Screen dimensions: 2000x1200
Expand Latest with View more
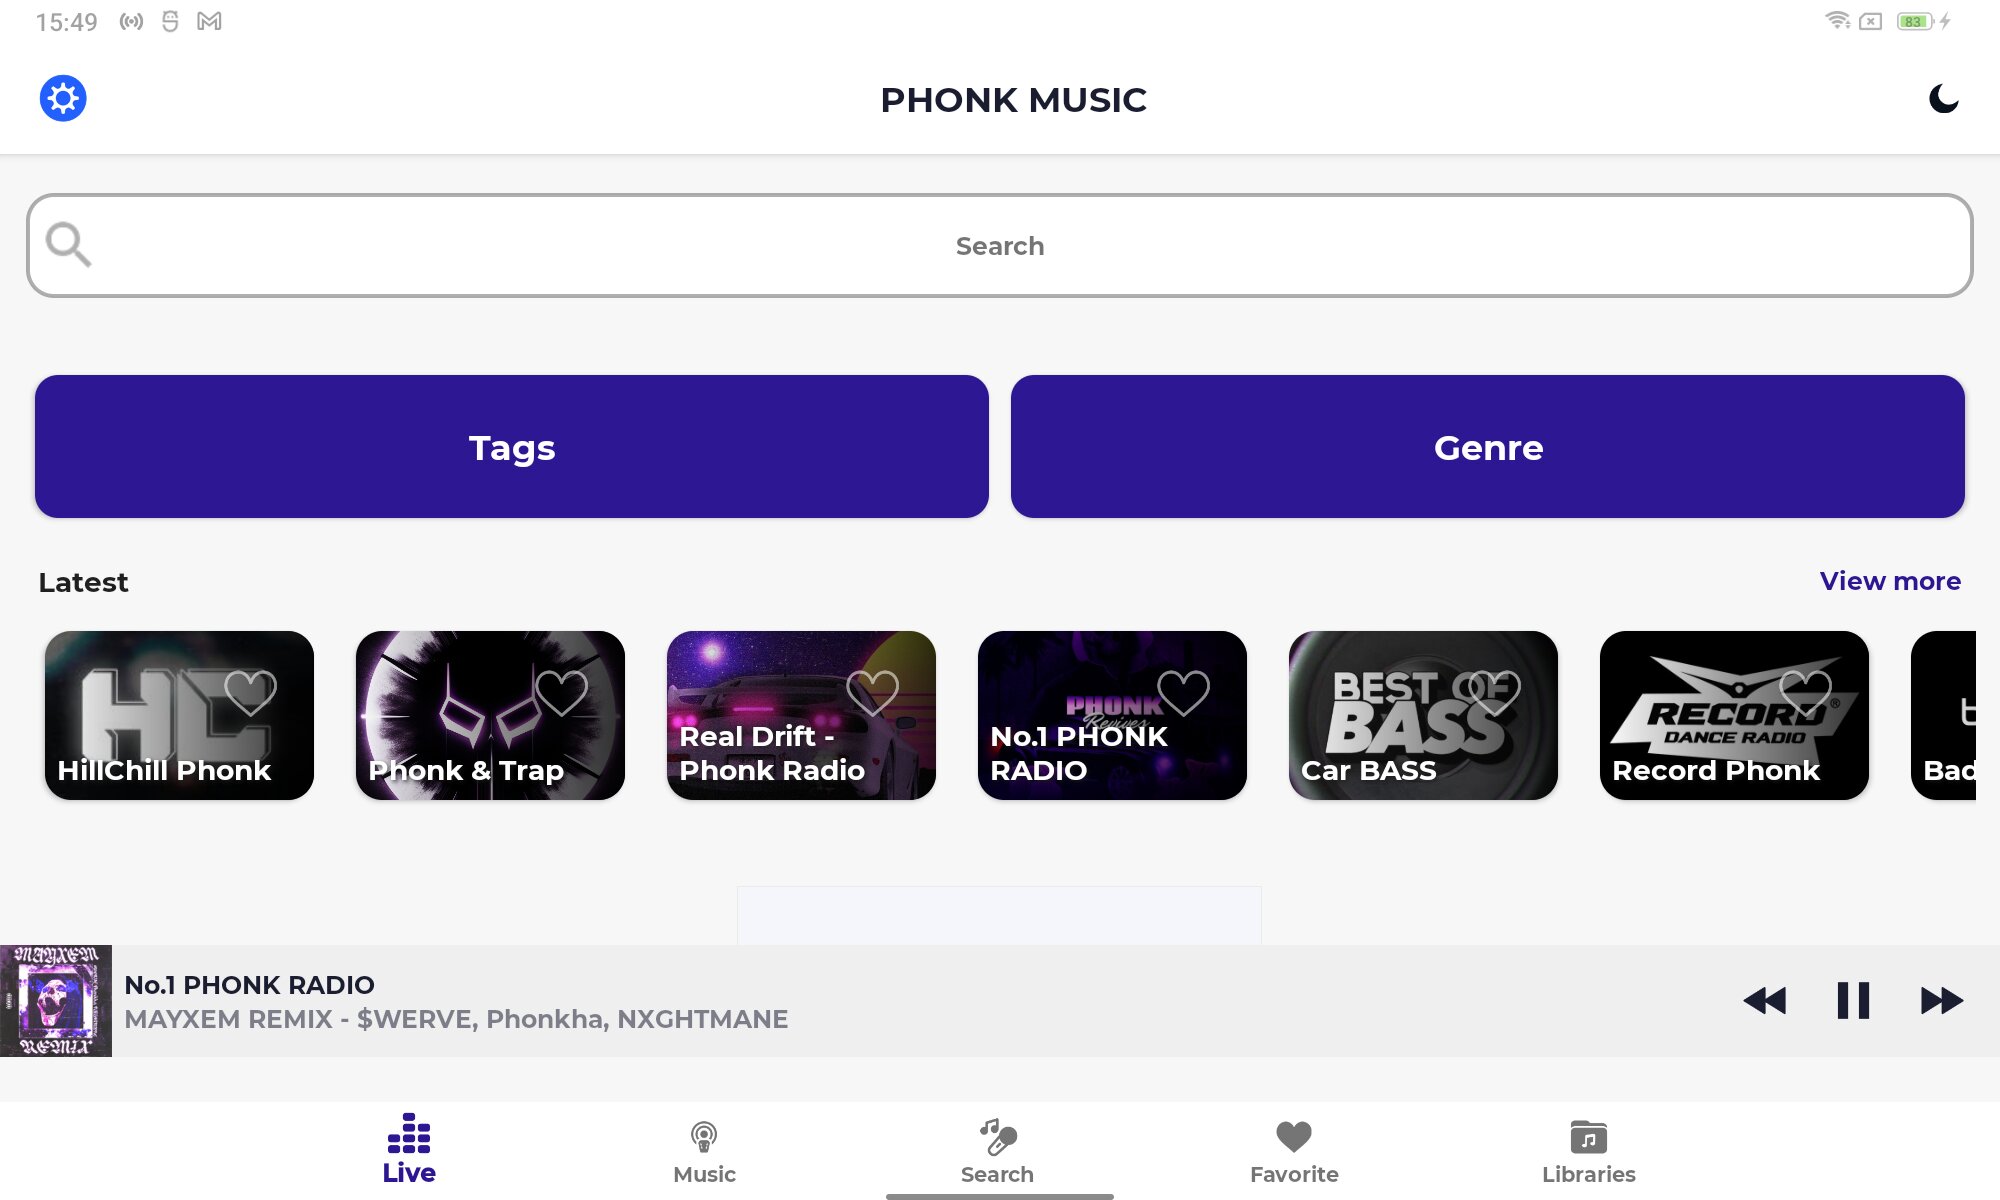click(1890, 581)
